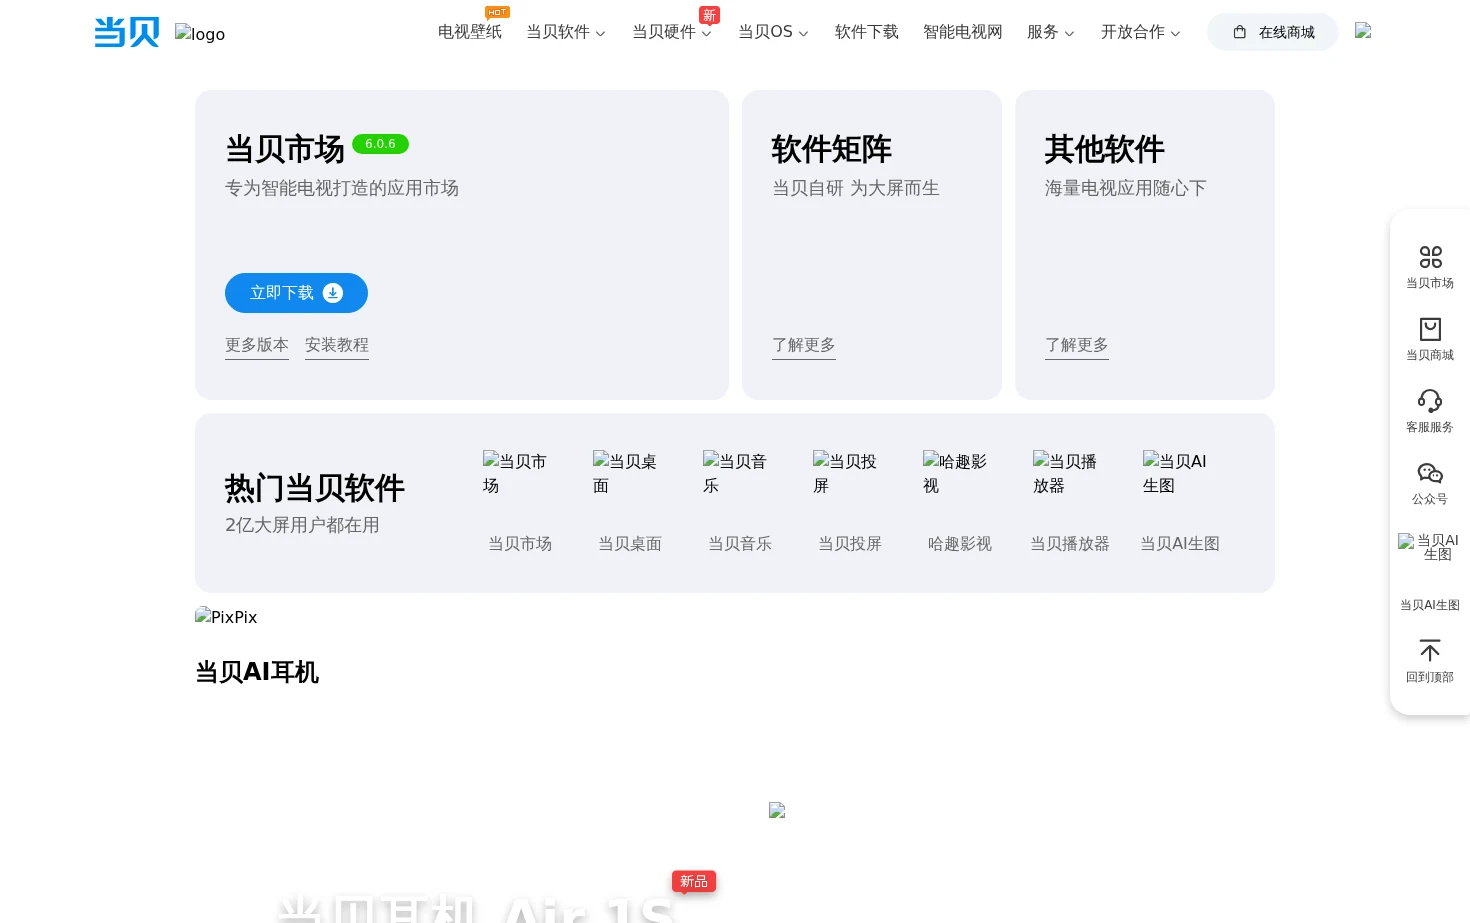Expand the 当贝OS dropdown menu
Screen dimensions: 1470x923
(773, 32)
